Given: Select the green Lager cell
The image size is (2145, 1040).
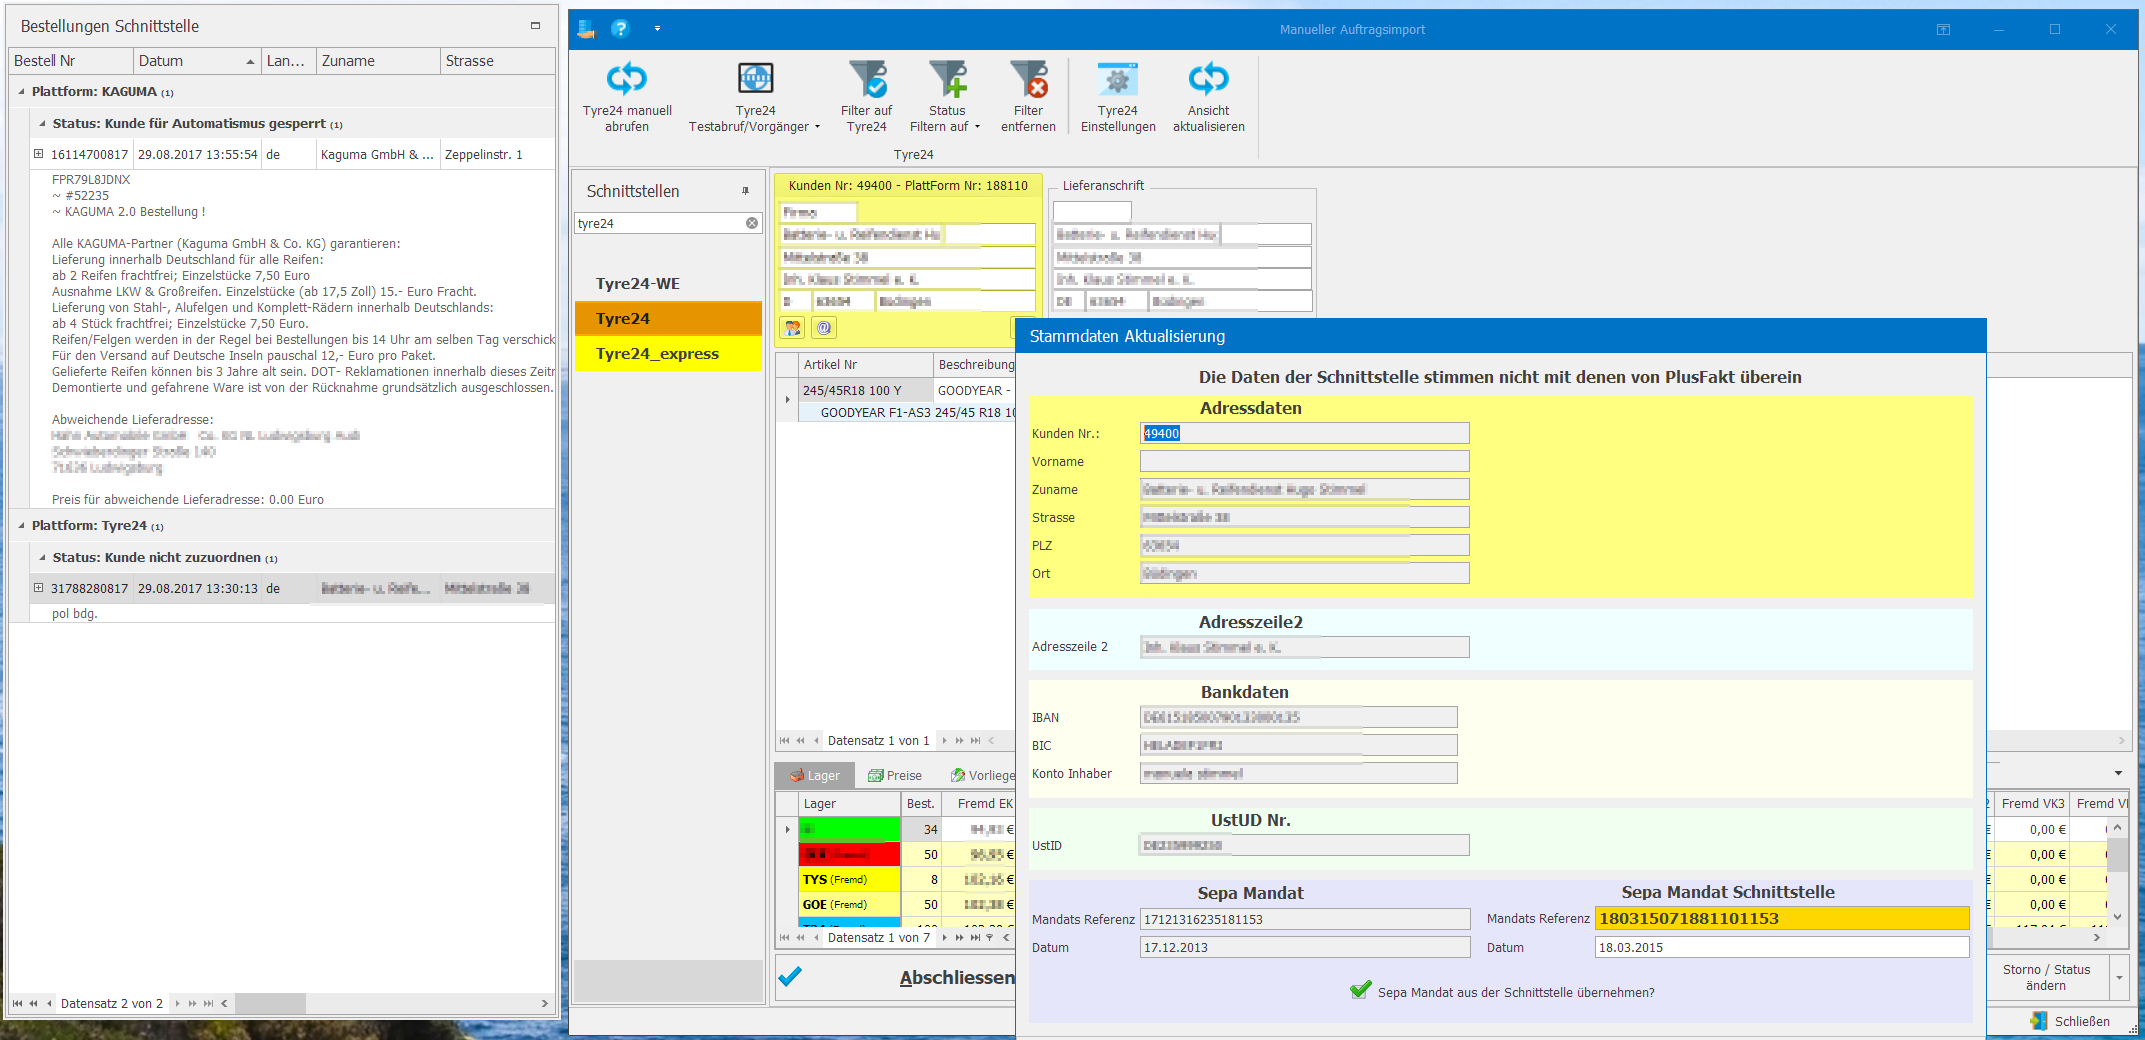Looking at the screenshot, I should point(849,829).
